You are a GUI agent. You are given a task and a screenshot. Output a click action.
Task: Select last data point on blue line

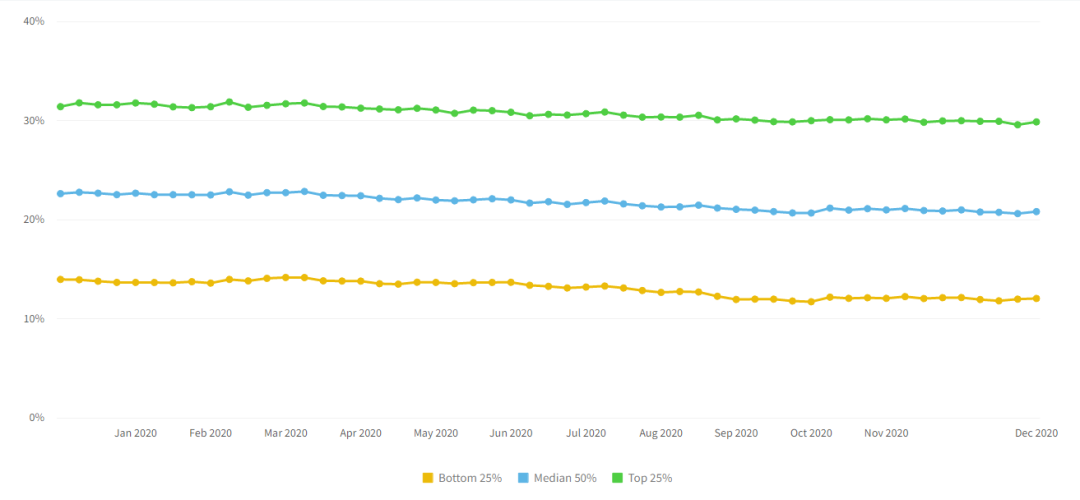(1037, 211)
